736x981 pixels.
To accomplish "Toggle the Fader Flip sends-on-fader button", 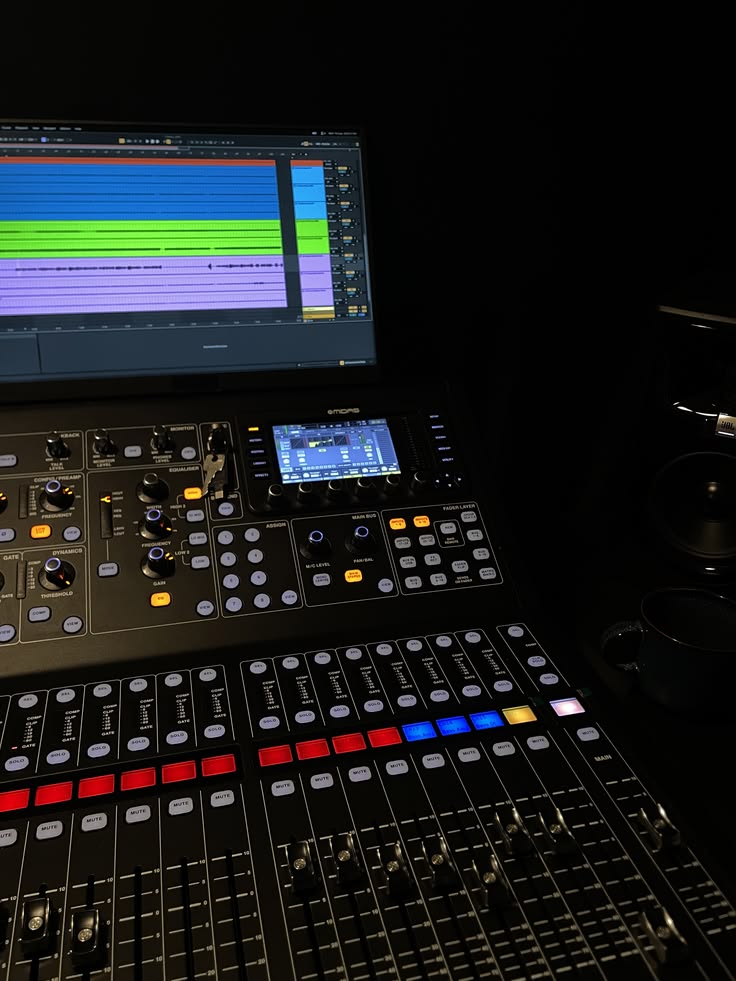I will [x=460, y=566].
